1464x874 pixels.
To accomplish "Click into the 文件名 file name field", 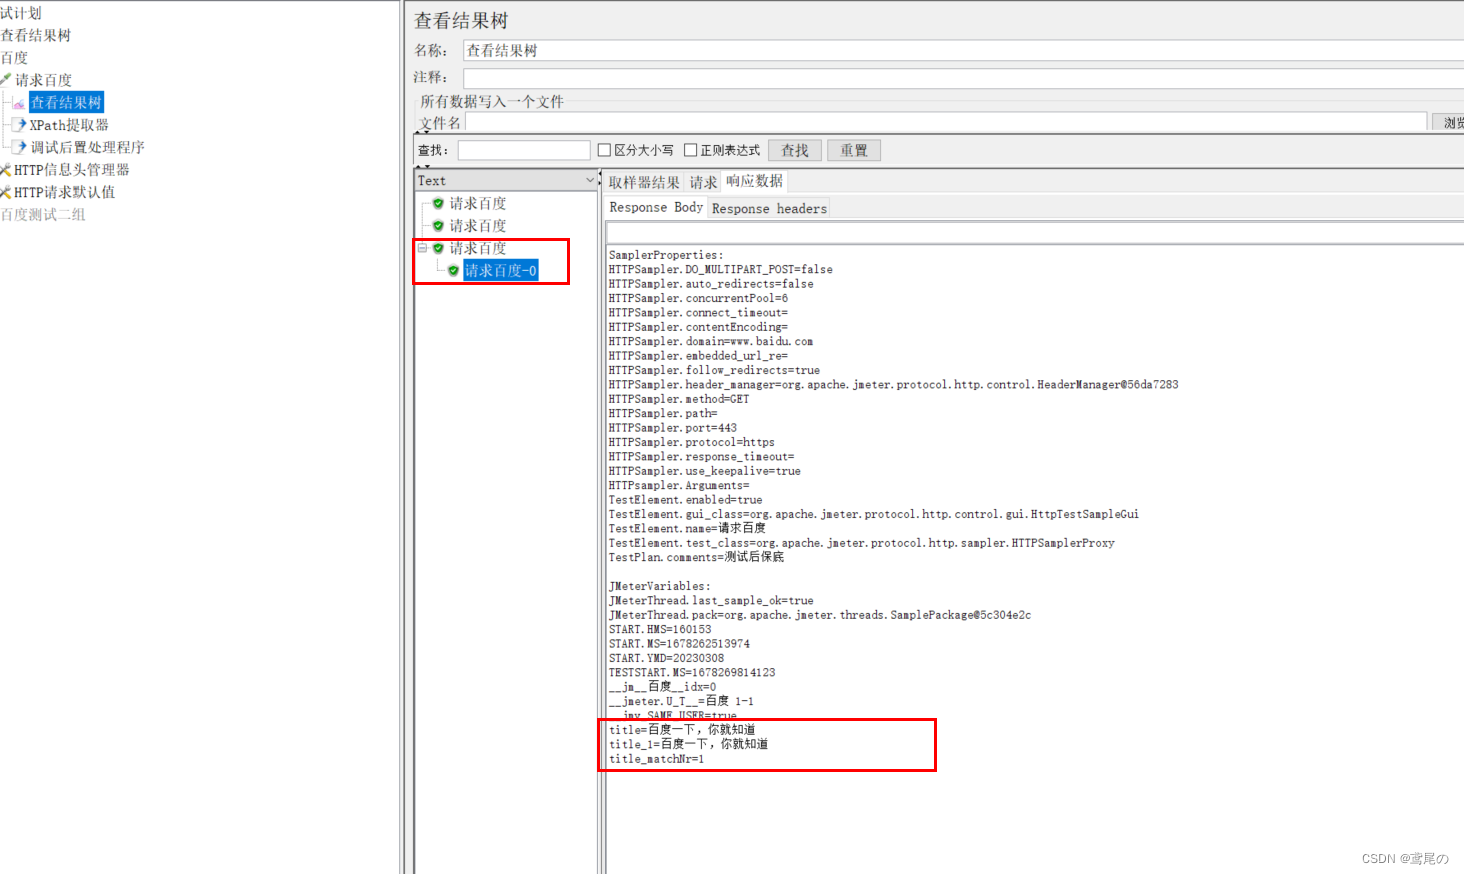I will pyautogui.click(x=946, y=122).
